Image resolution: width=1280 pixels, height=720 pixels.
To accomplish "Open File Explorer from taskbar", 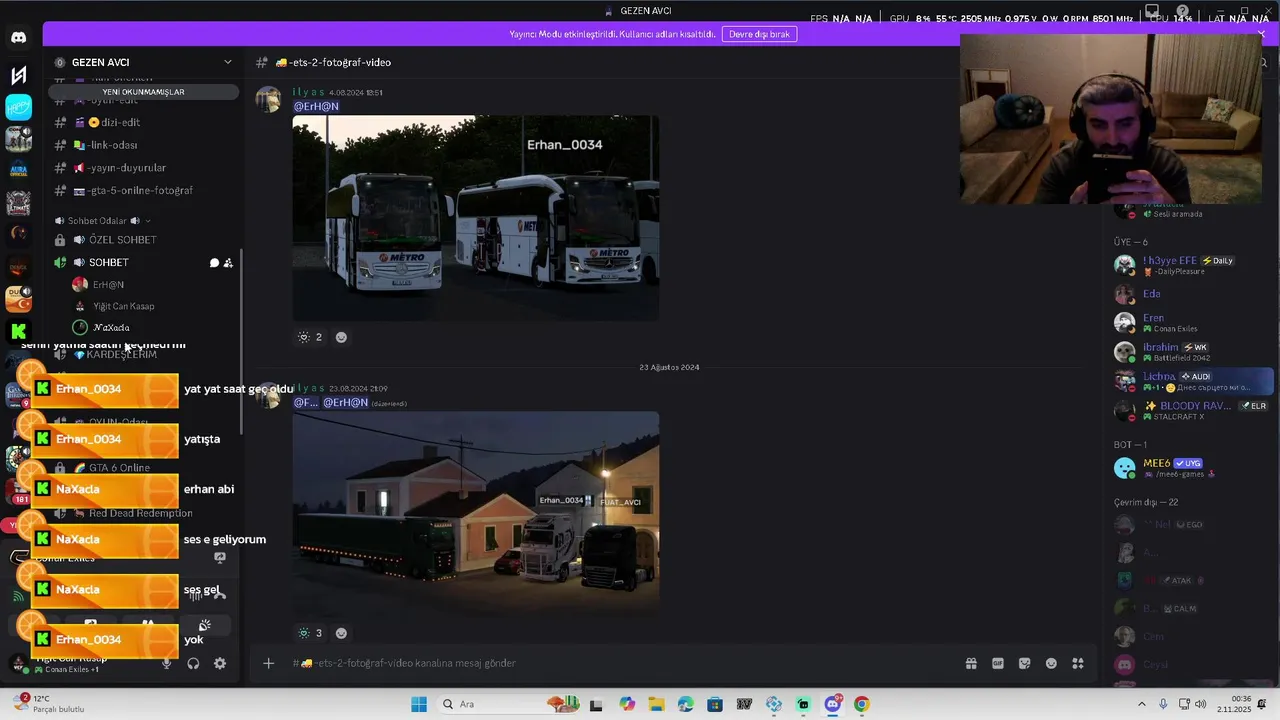I will 656,704.
